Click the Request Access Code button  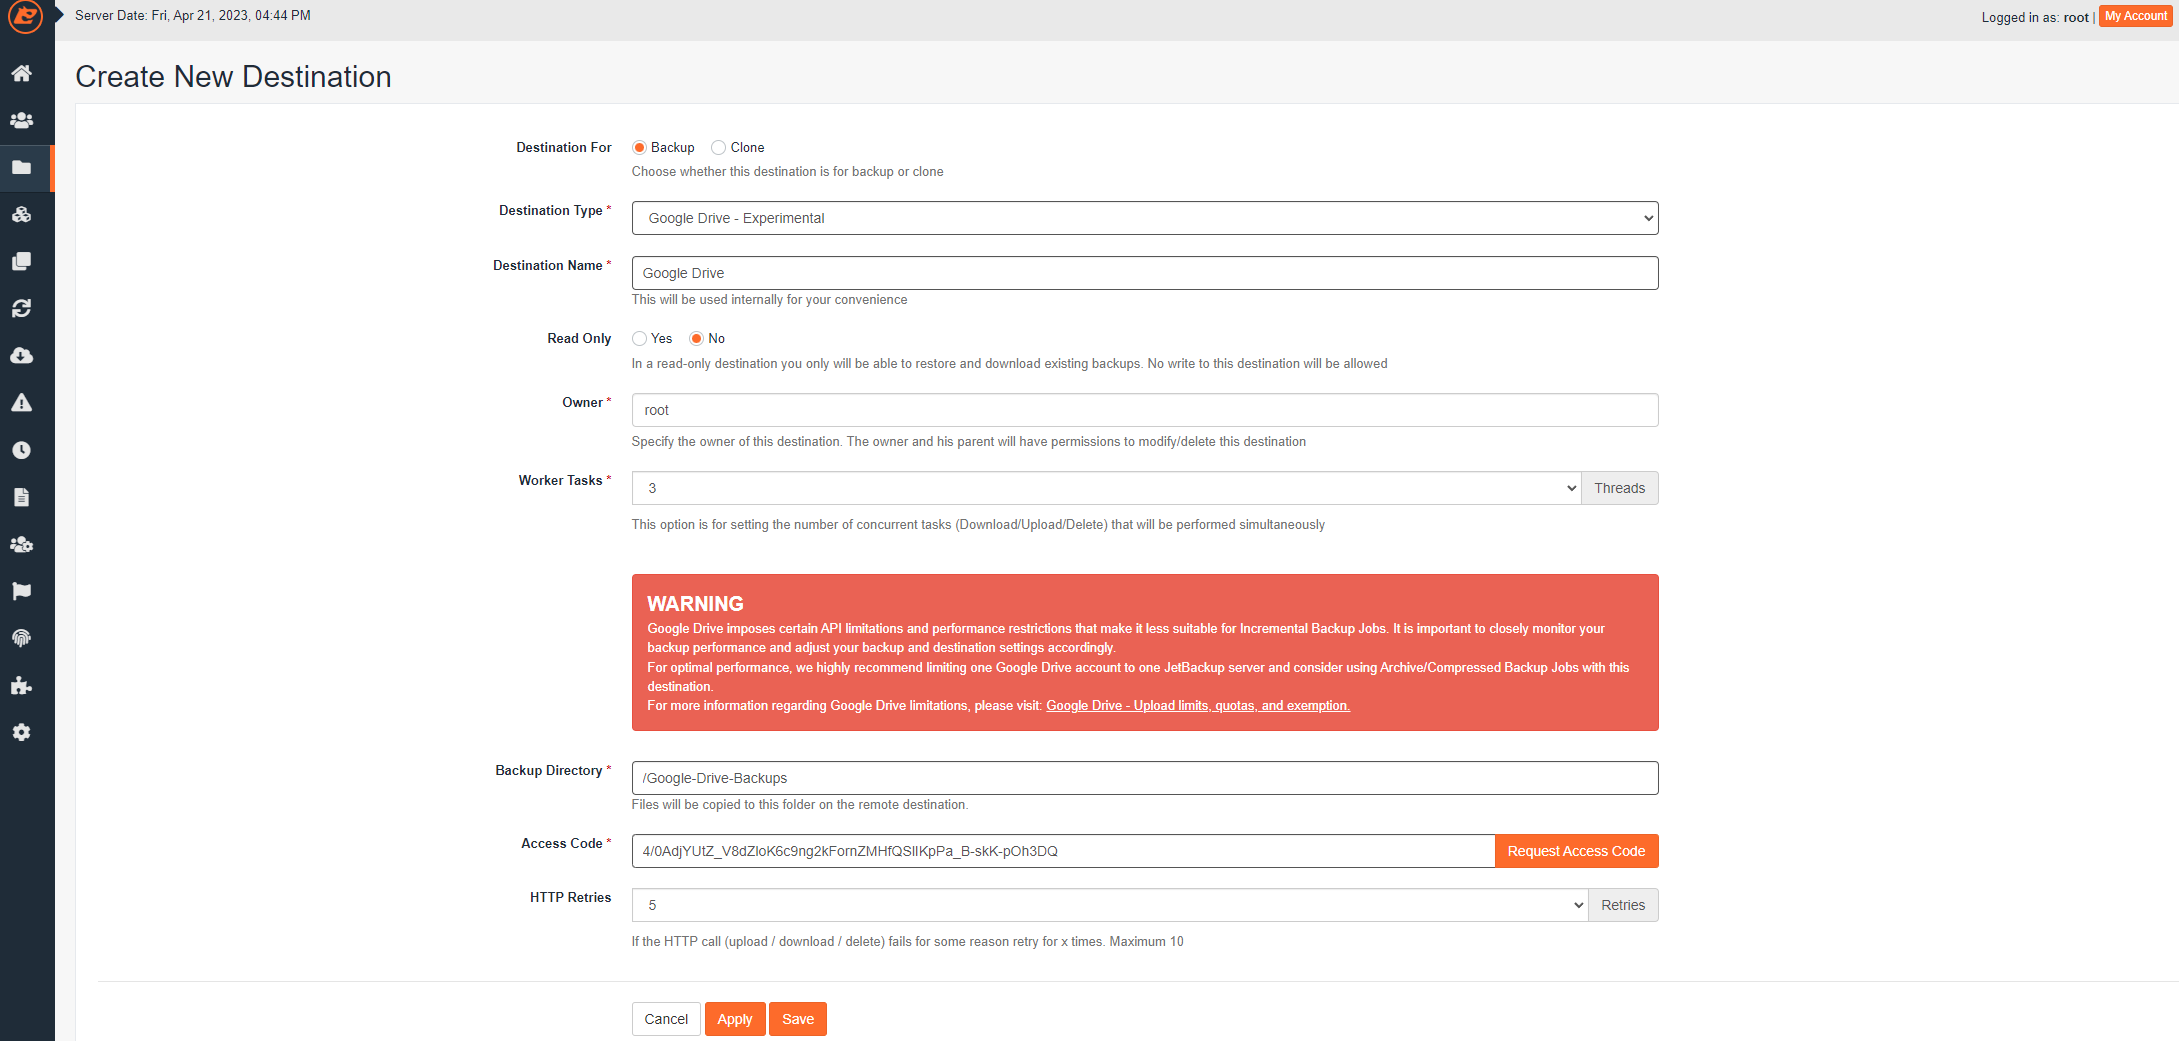click(x=1576, y=851)
